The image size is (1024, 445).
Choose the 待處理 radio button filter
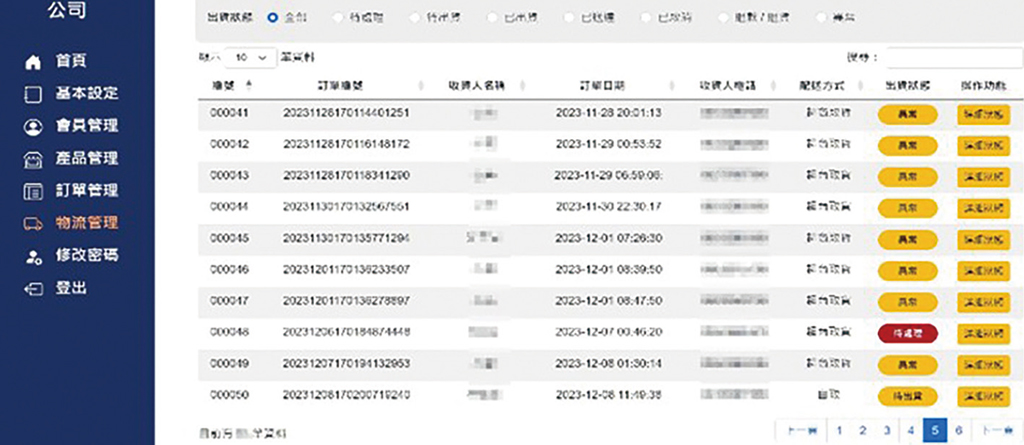pyautogui.click(x=336, y=18)
